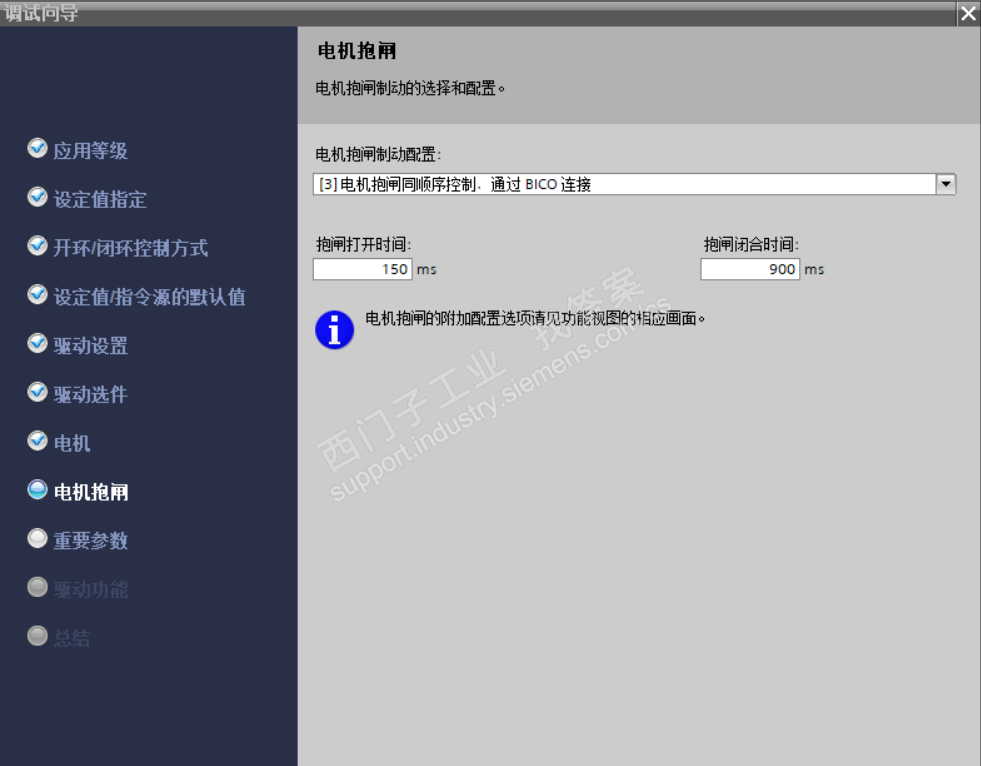Switch to the 驱动设置 step
The height and width of the screenshot is (766, 981).
coord(91,346)
